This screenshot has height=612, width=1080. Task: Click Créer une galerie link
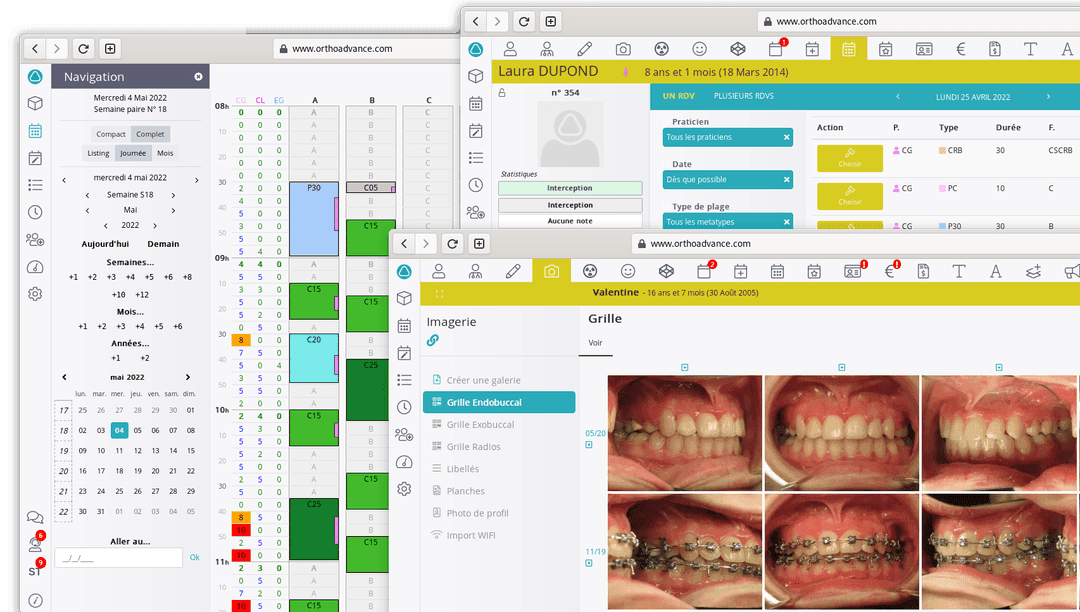483,380
